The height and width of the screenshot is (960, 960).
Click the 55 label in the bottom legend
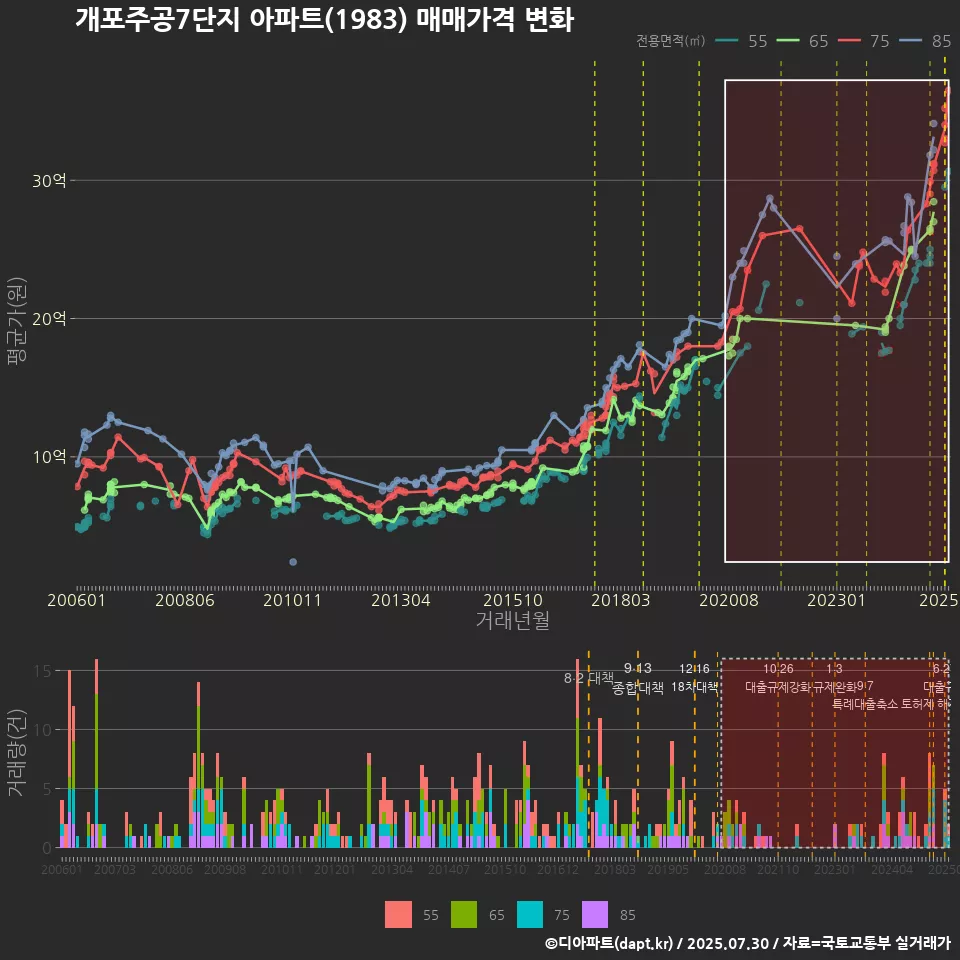[430, 915]
